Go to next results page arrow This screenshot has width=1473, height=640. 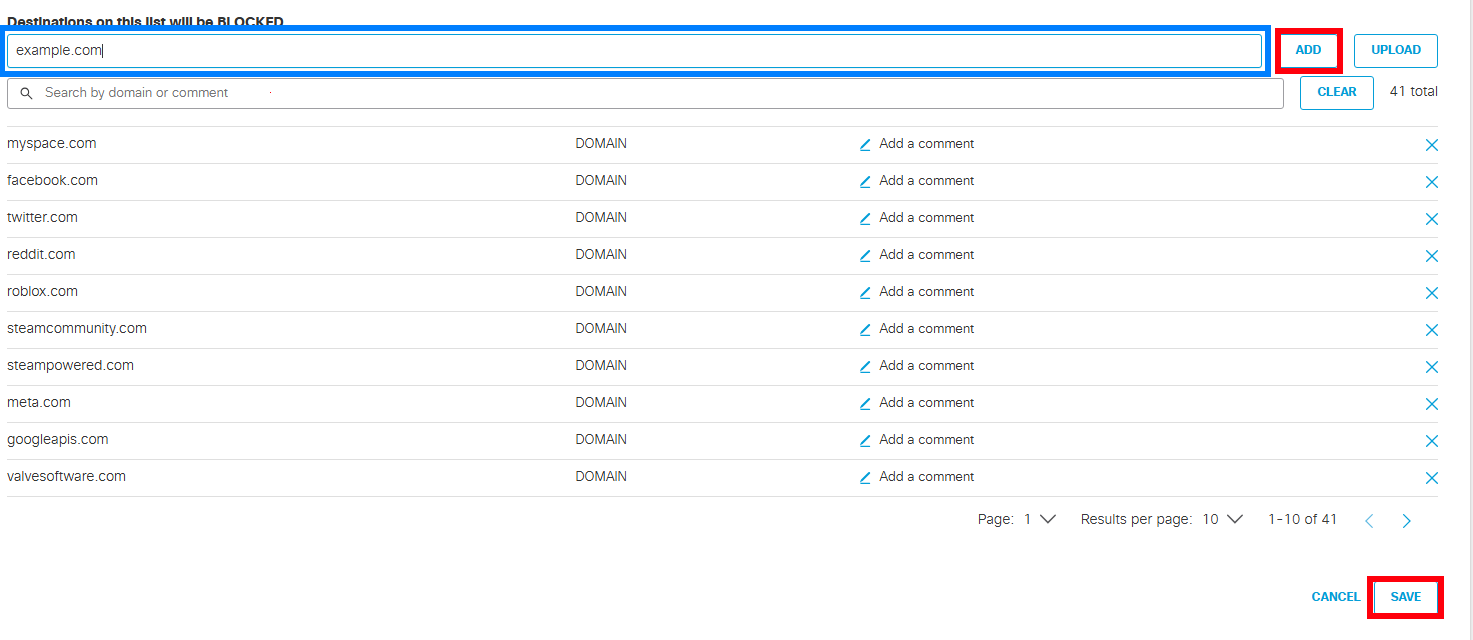point(1406,521)
